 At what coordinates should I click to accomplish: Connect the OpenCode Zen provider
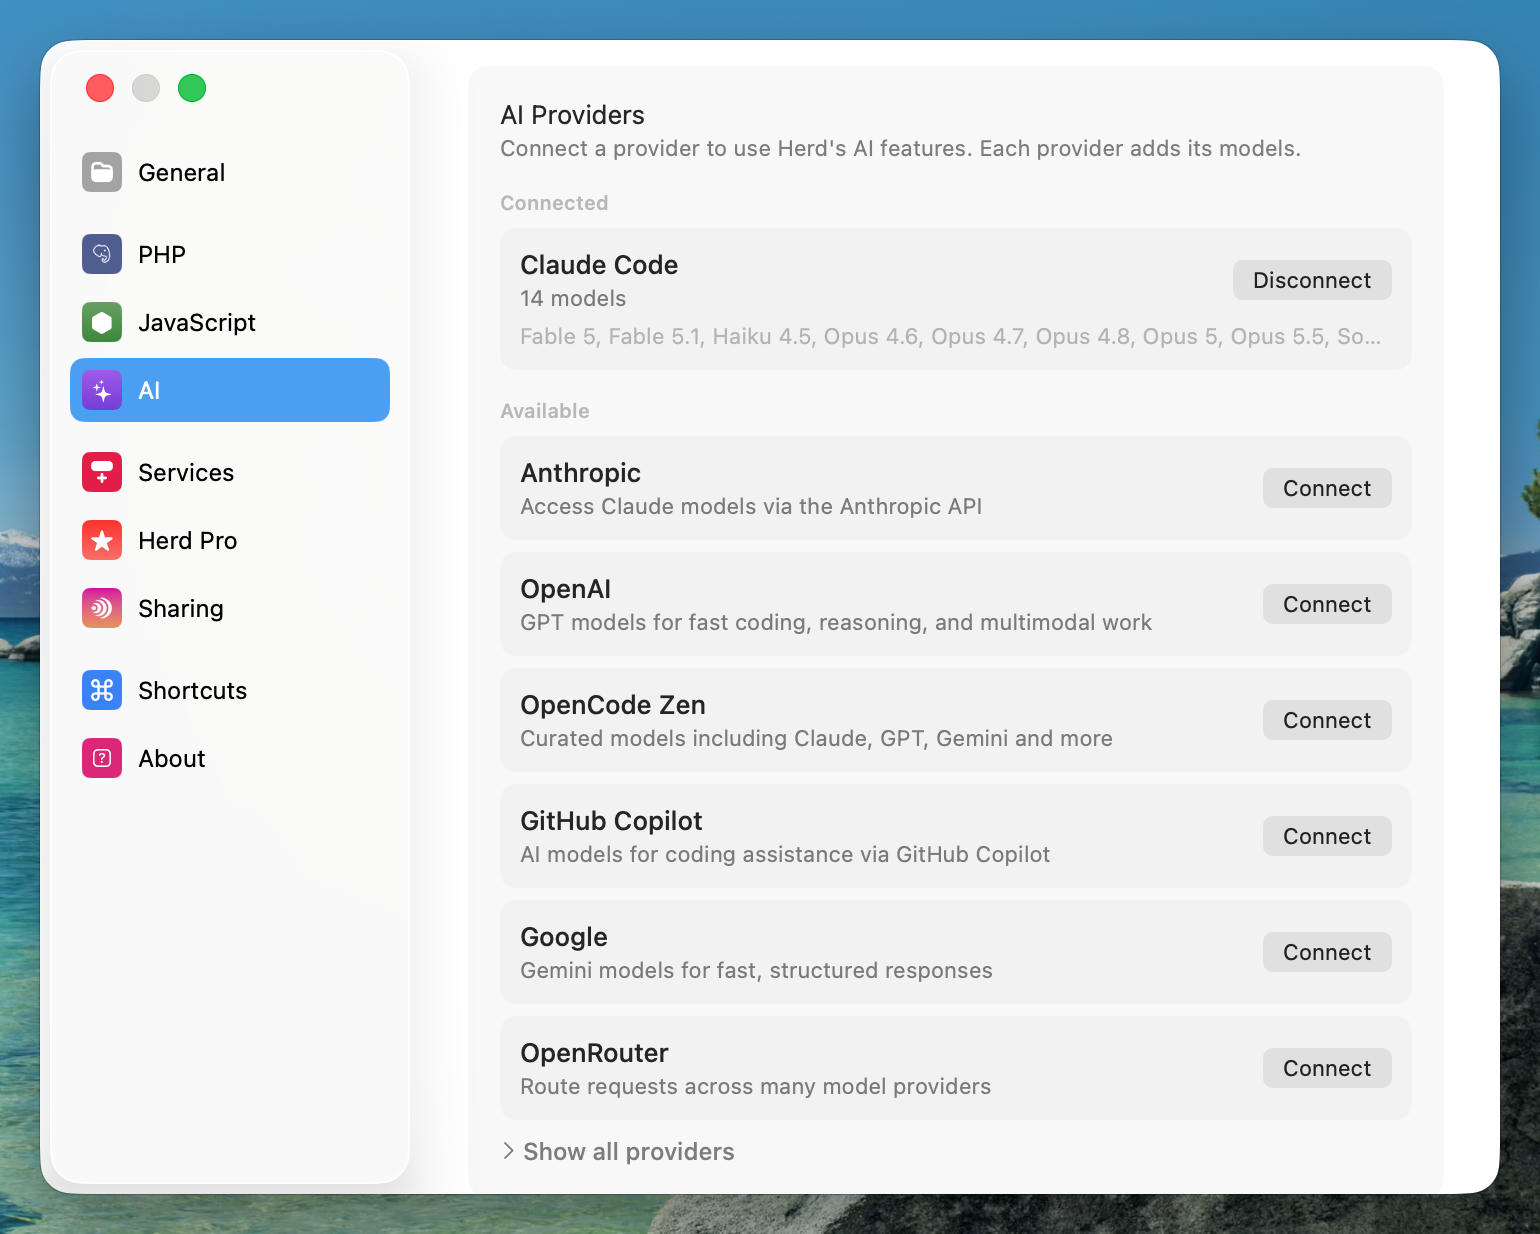pos(1327,720)
